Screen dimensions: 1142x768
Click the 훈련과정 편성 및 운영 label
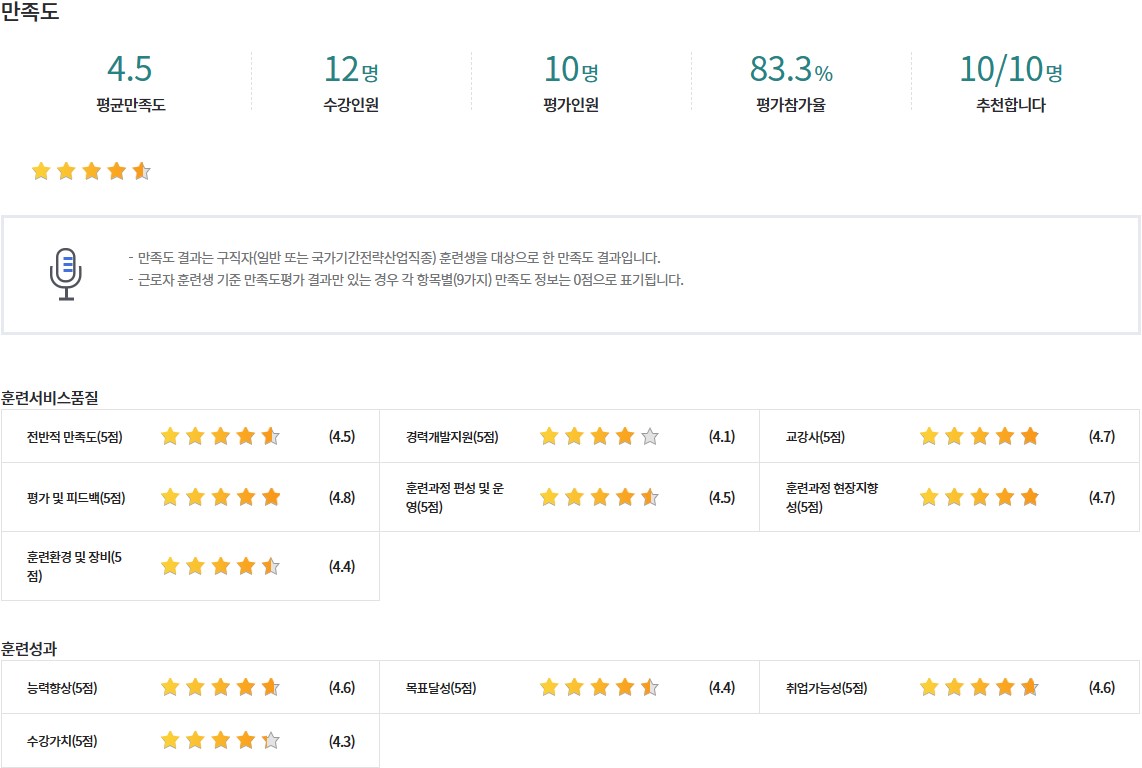454,497
